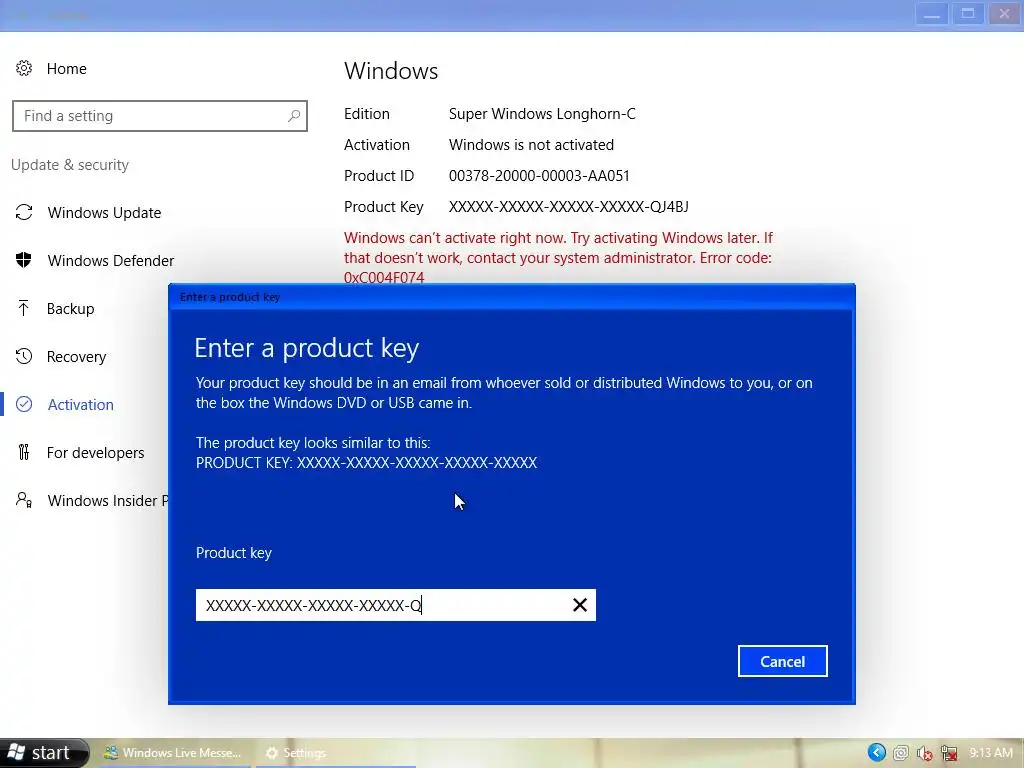Click the Product ID value 00378-20000-00003-AA051
This screenshot has height=768, width=1024.
coord(539,176)
